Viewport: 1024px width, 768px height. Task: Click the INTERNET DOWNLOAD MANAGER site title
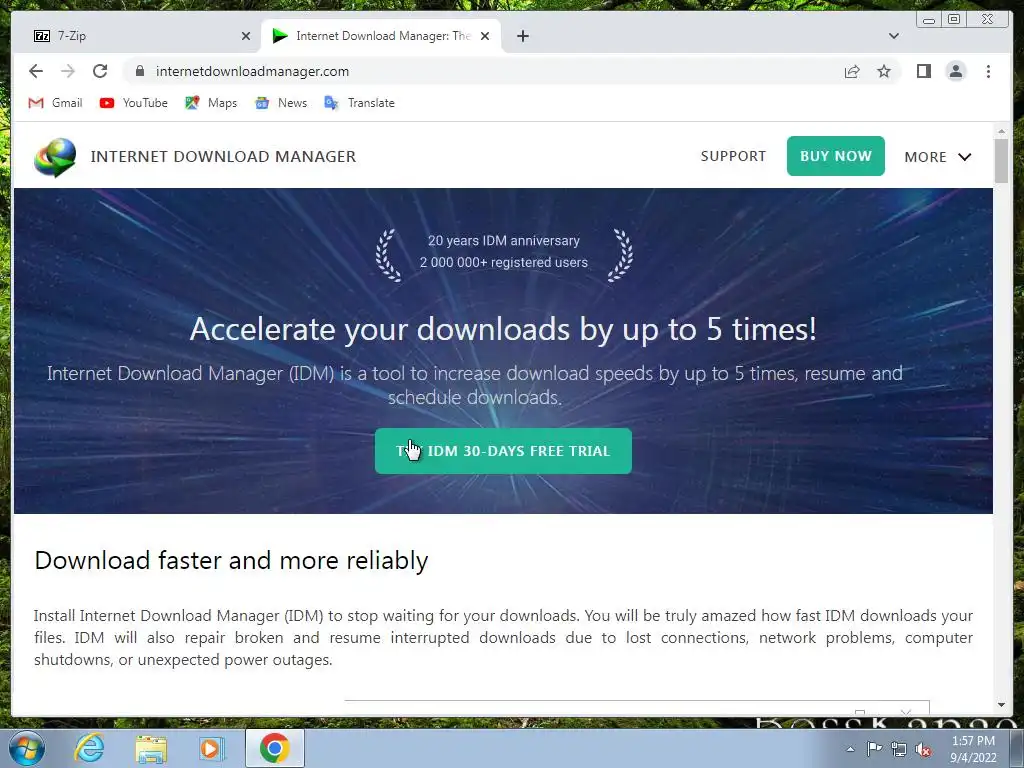223,157
